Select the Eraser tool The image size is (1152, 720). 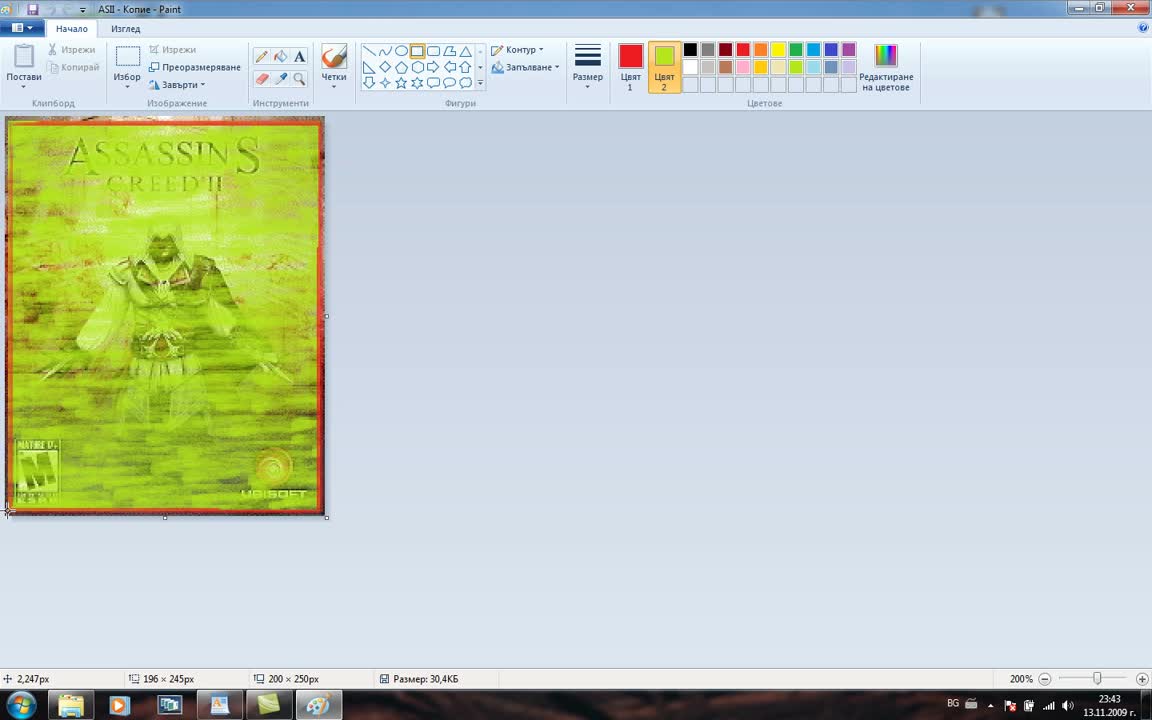tap(262, 78)
